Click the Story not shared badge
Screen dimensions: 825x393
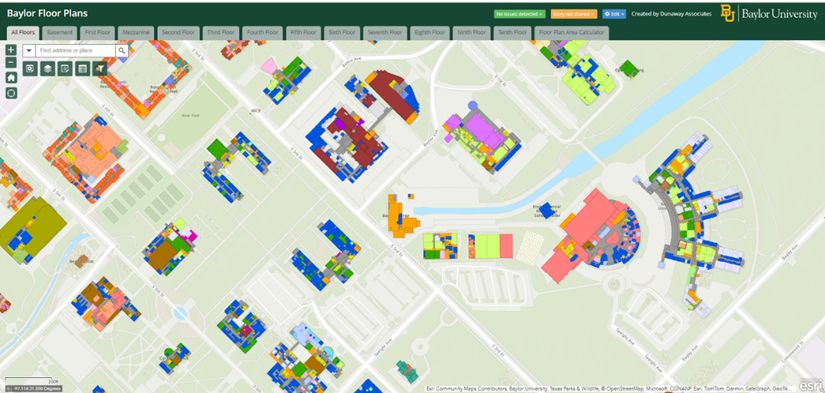[x=574, y=14]
